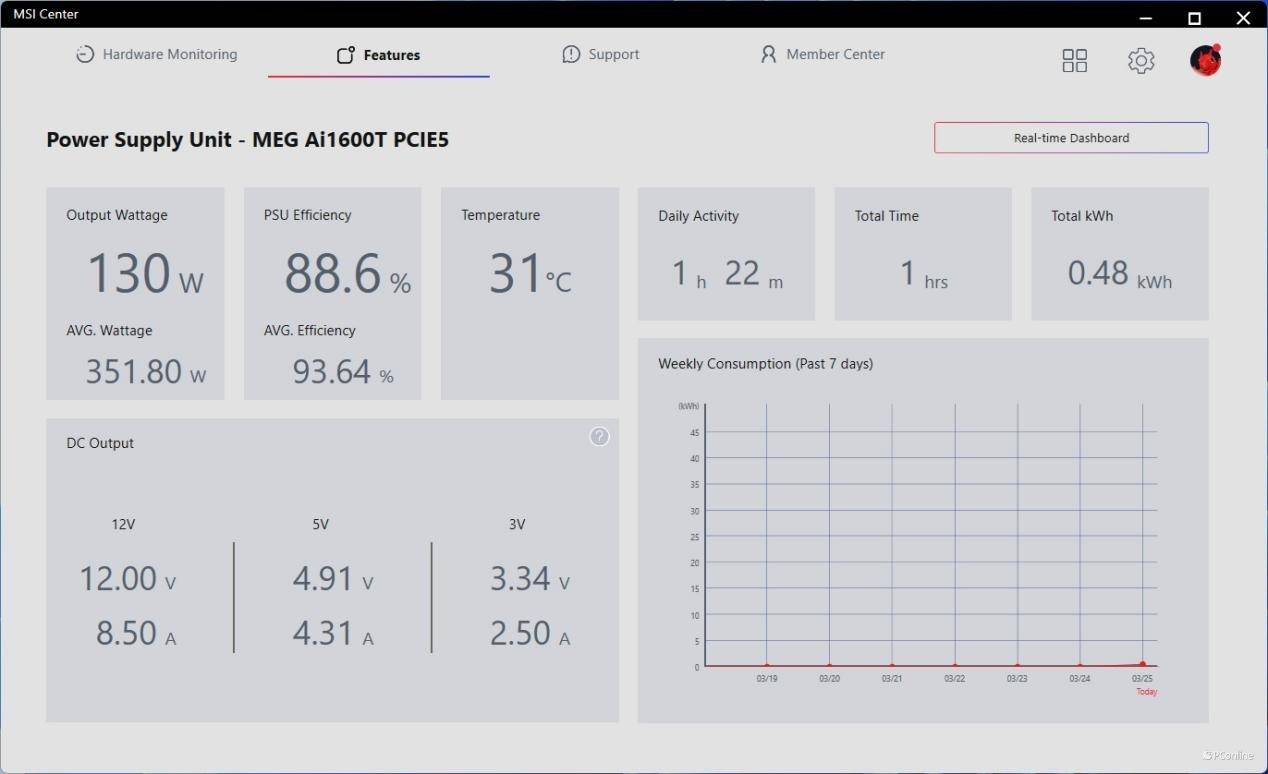The width and height of the screenshot is (1268, 774).
Task: Select the Daily Activity card
Action: 726,254
